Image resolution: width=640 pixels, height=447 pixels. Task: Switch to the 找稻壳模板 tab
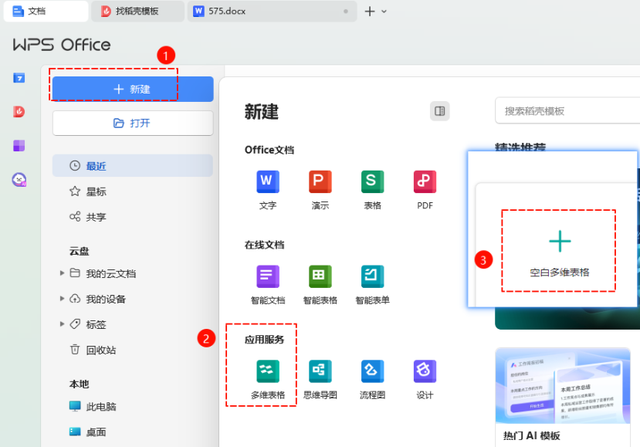(138, 11)
